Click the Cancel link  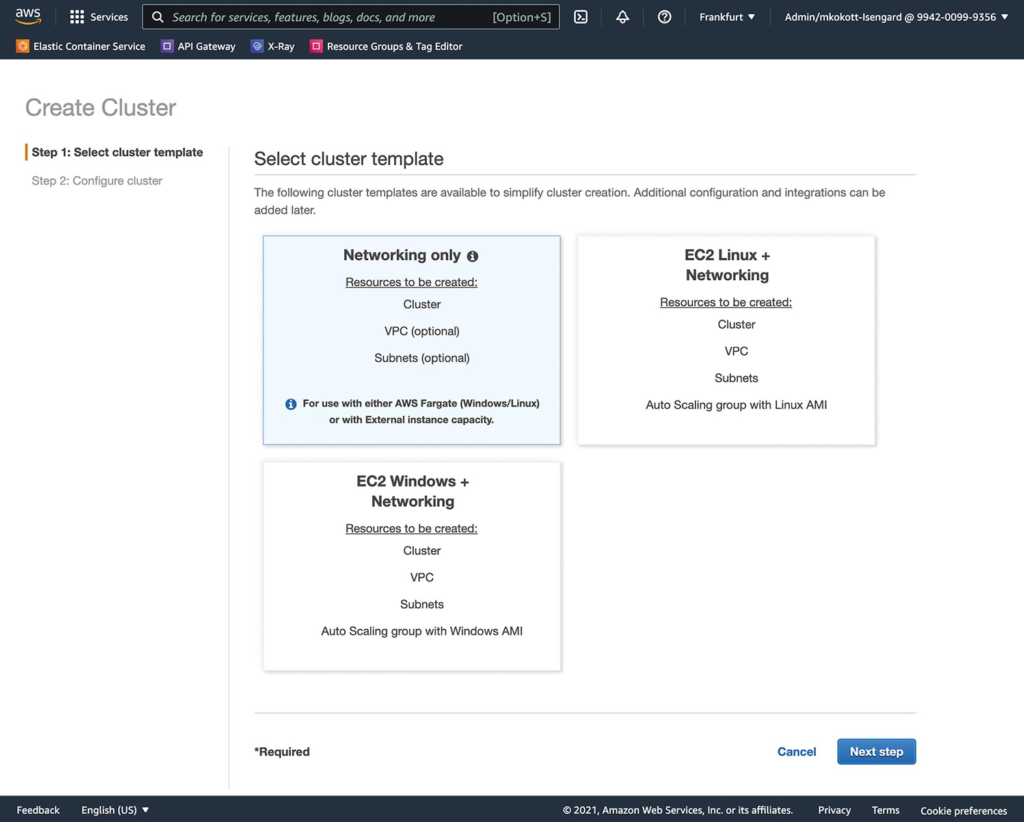point(796,751)
